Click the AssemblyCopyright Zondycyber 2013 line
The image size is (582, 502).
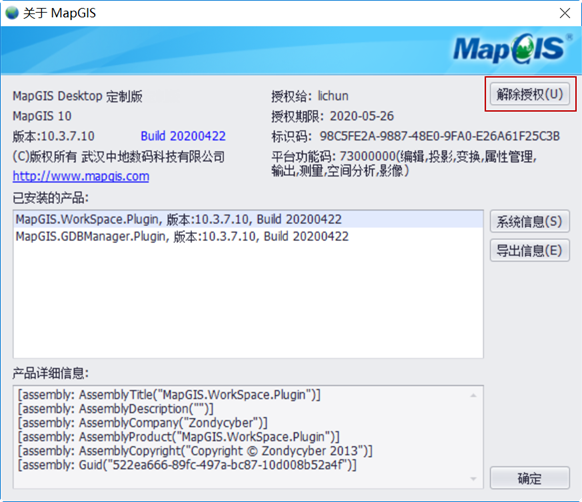[195, 451]
